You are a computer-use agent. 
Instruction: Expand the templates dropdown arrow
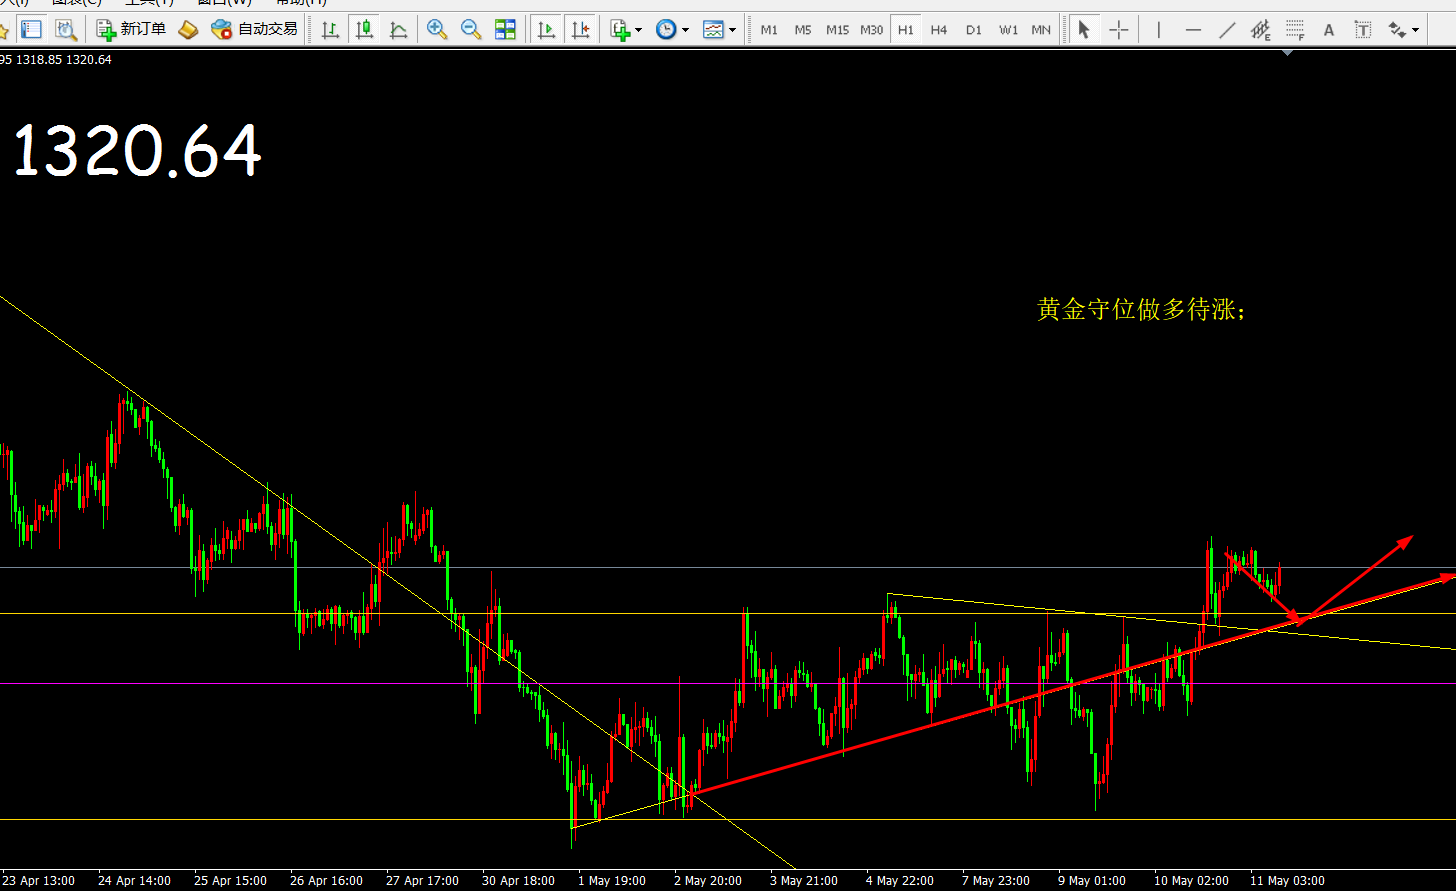click(x=733, y=30)
